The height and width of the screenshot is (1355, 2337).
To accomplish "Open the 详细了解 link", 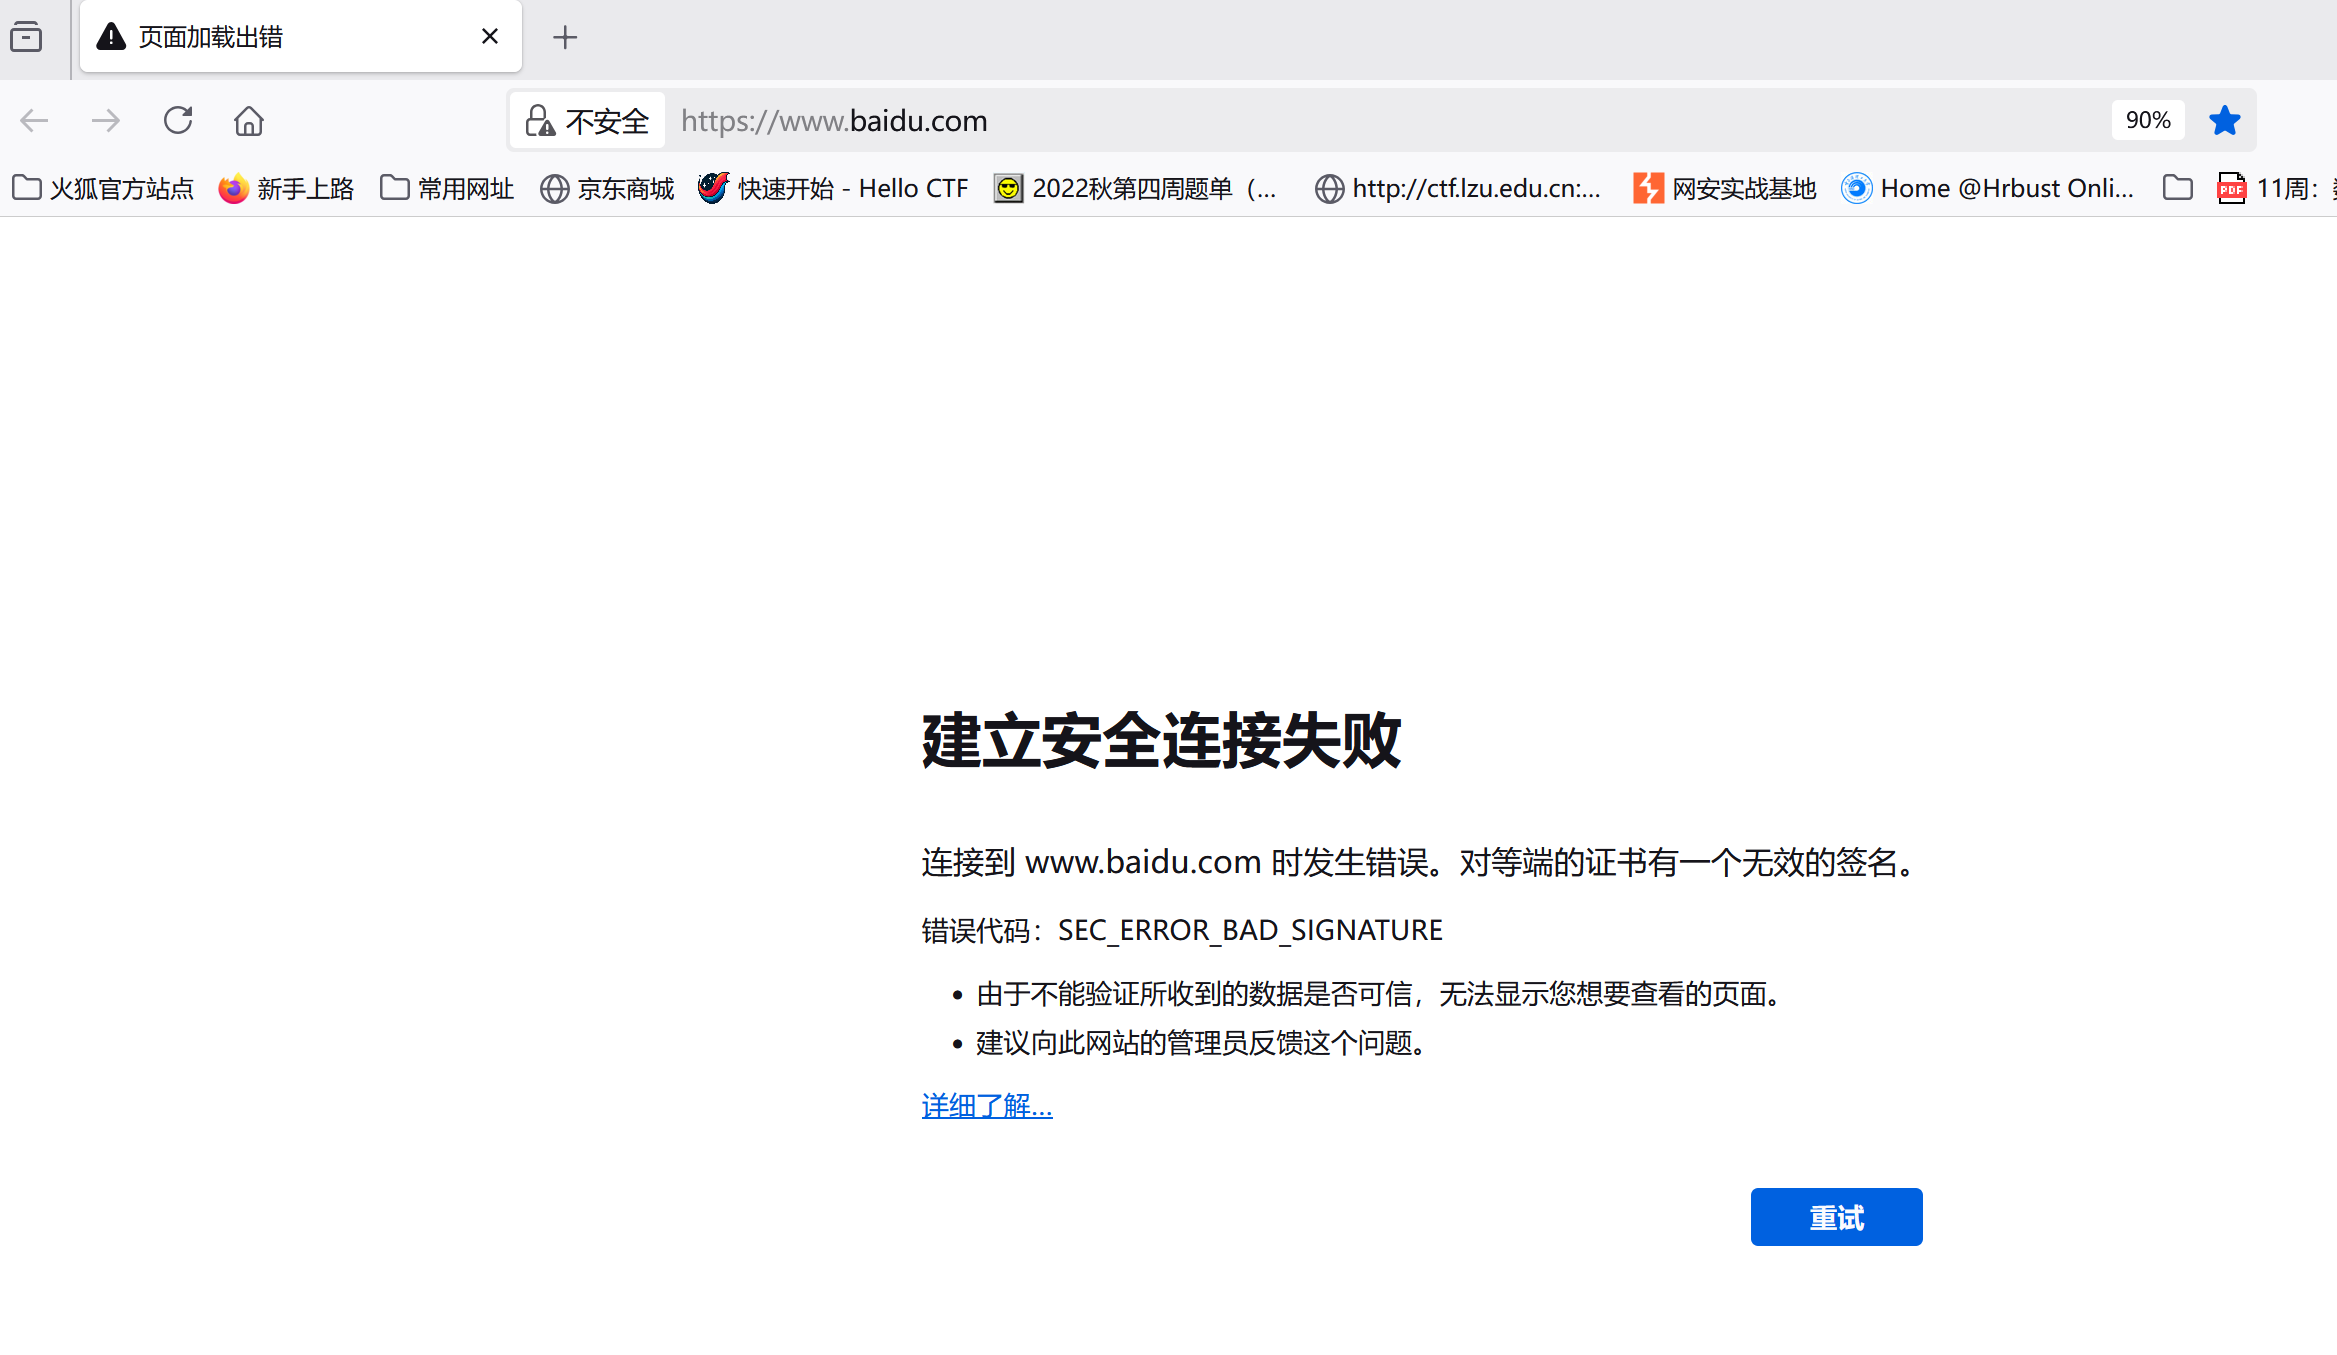I will [x=986, y=1106].
